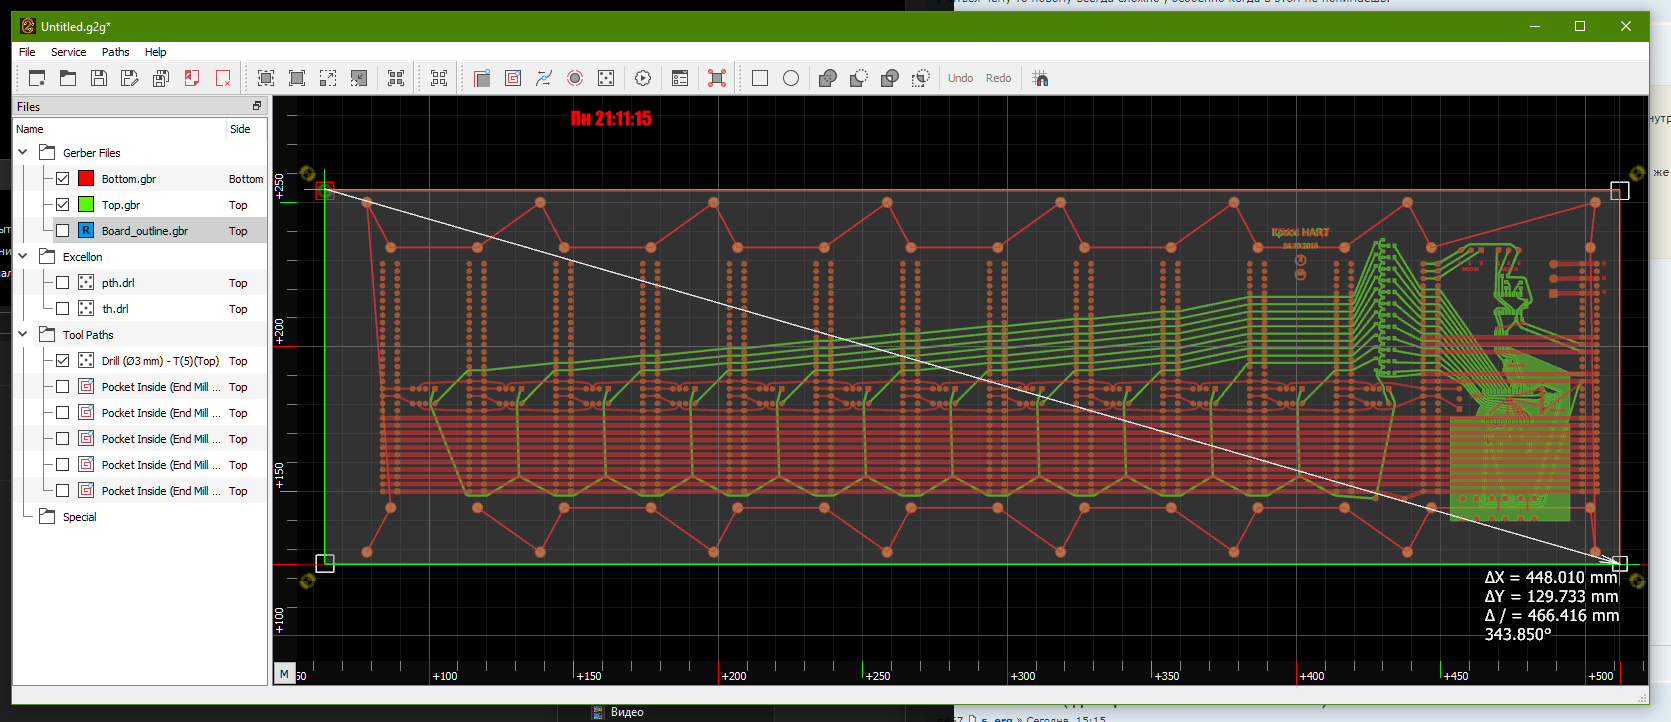This screenshot has width=1671, height=722.
Task: Click the close-all icon with red X
Action: 223,78
